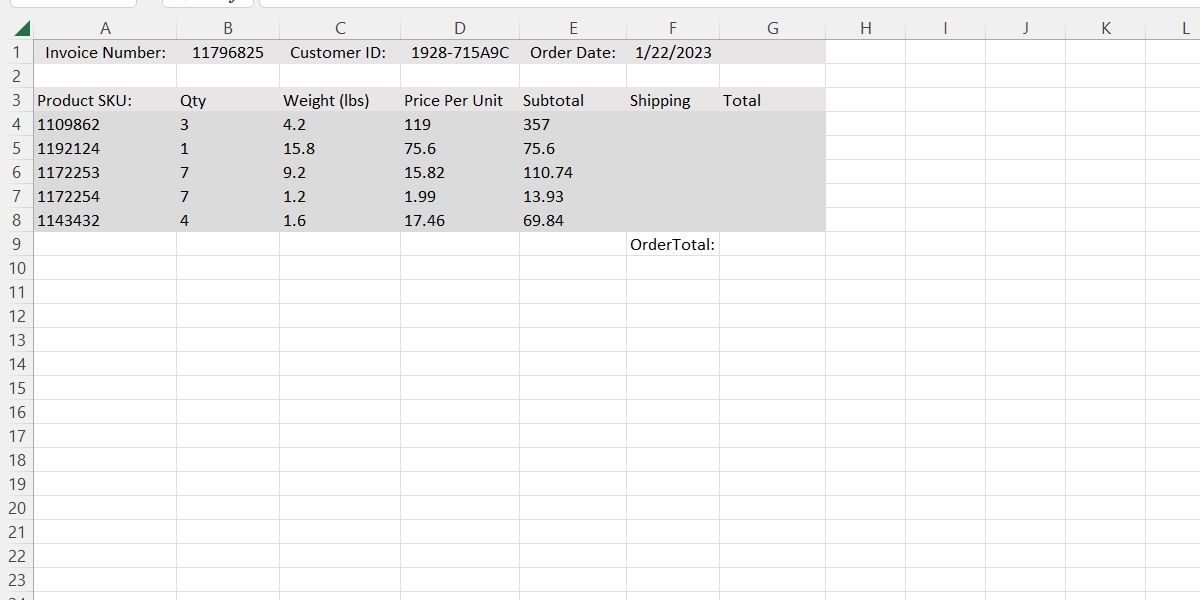The width and height of the screenshot is (1200, 600).
Task: Click subtotal value 69.84
Action: click(573, 220)
